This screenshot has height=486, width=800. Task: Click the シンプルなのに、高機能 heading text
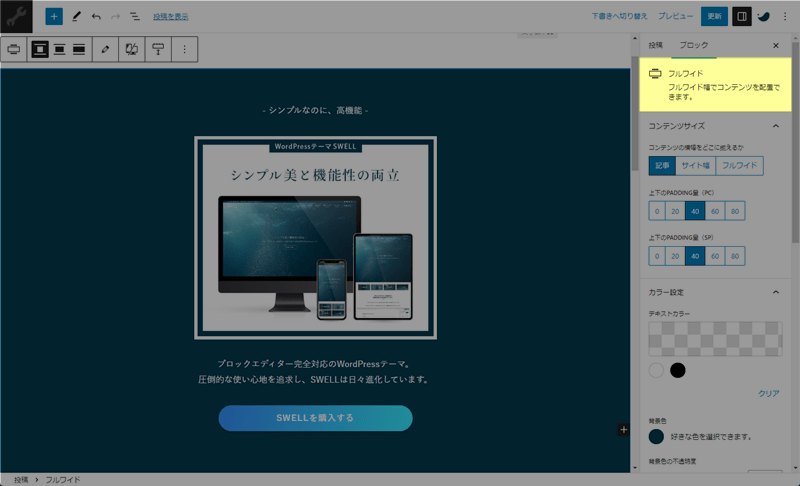point(315,110)
